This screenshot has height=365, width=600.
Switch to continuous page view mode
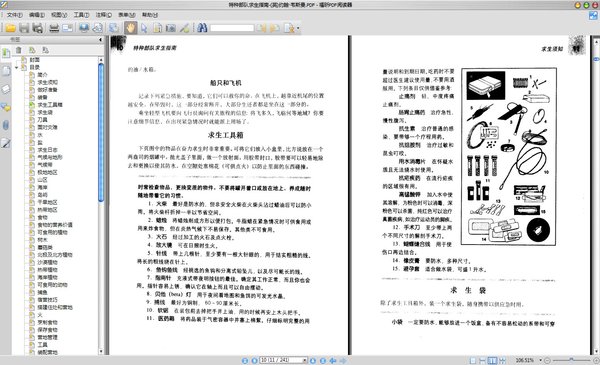(x=483, y=360)
